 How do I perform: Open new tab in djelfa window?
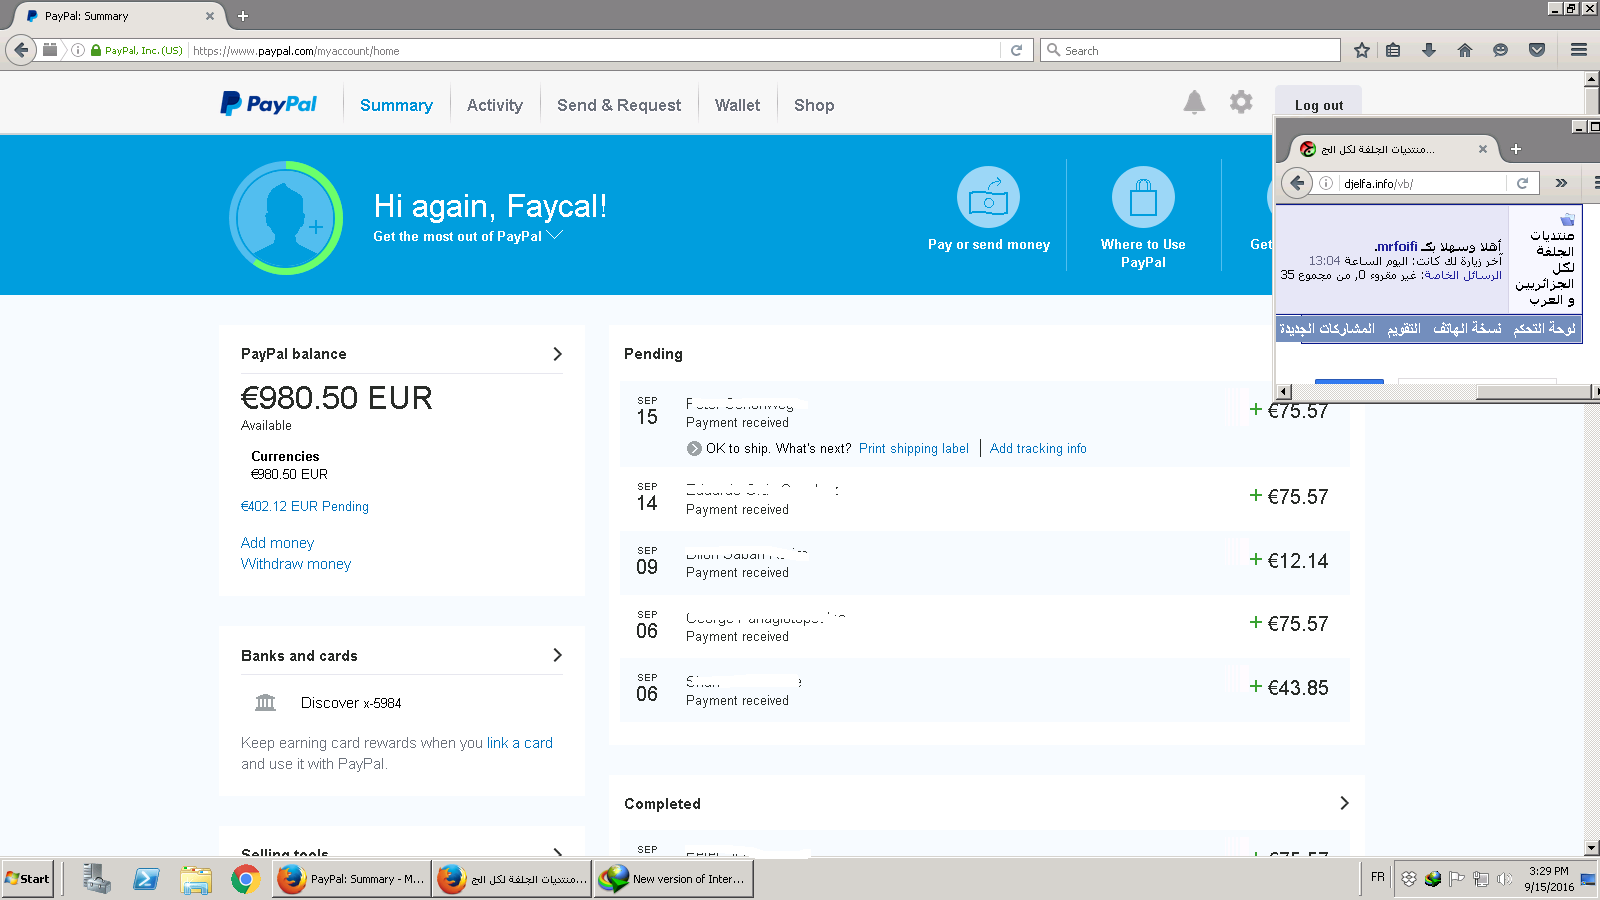click(x=1515, y=149)
